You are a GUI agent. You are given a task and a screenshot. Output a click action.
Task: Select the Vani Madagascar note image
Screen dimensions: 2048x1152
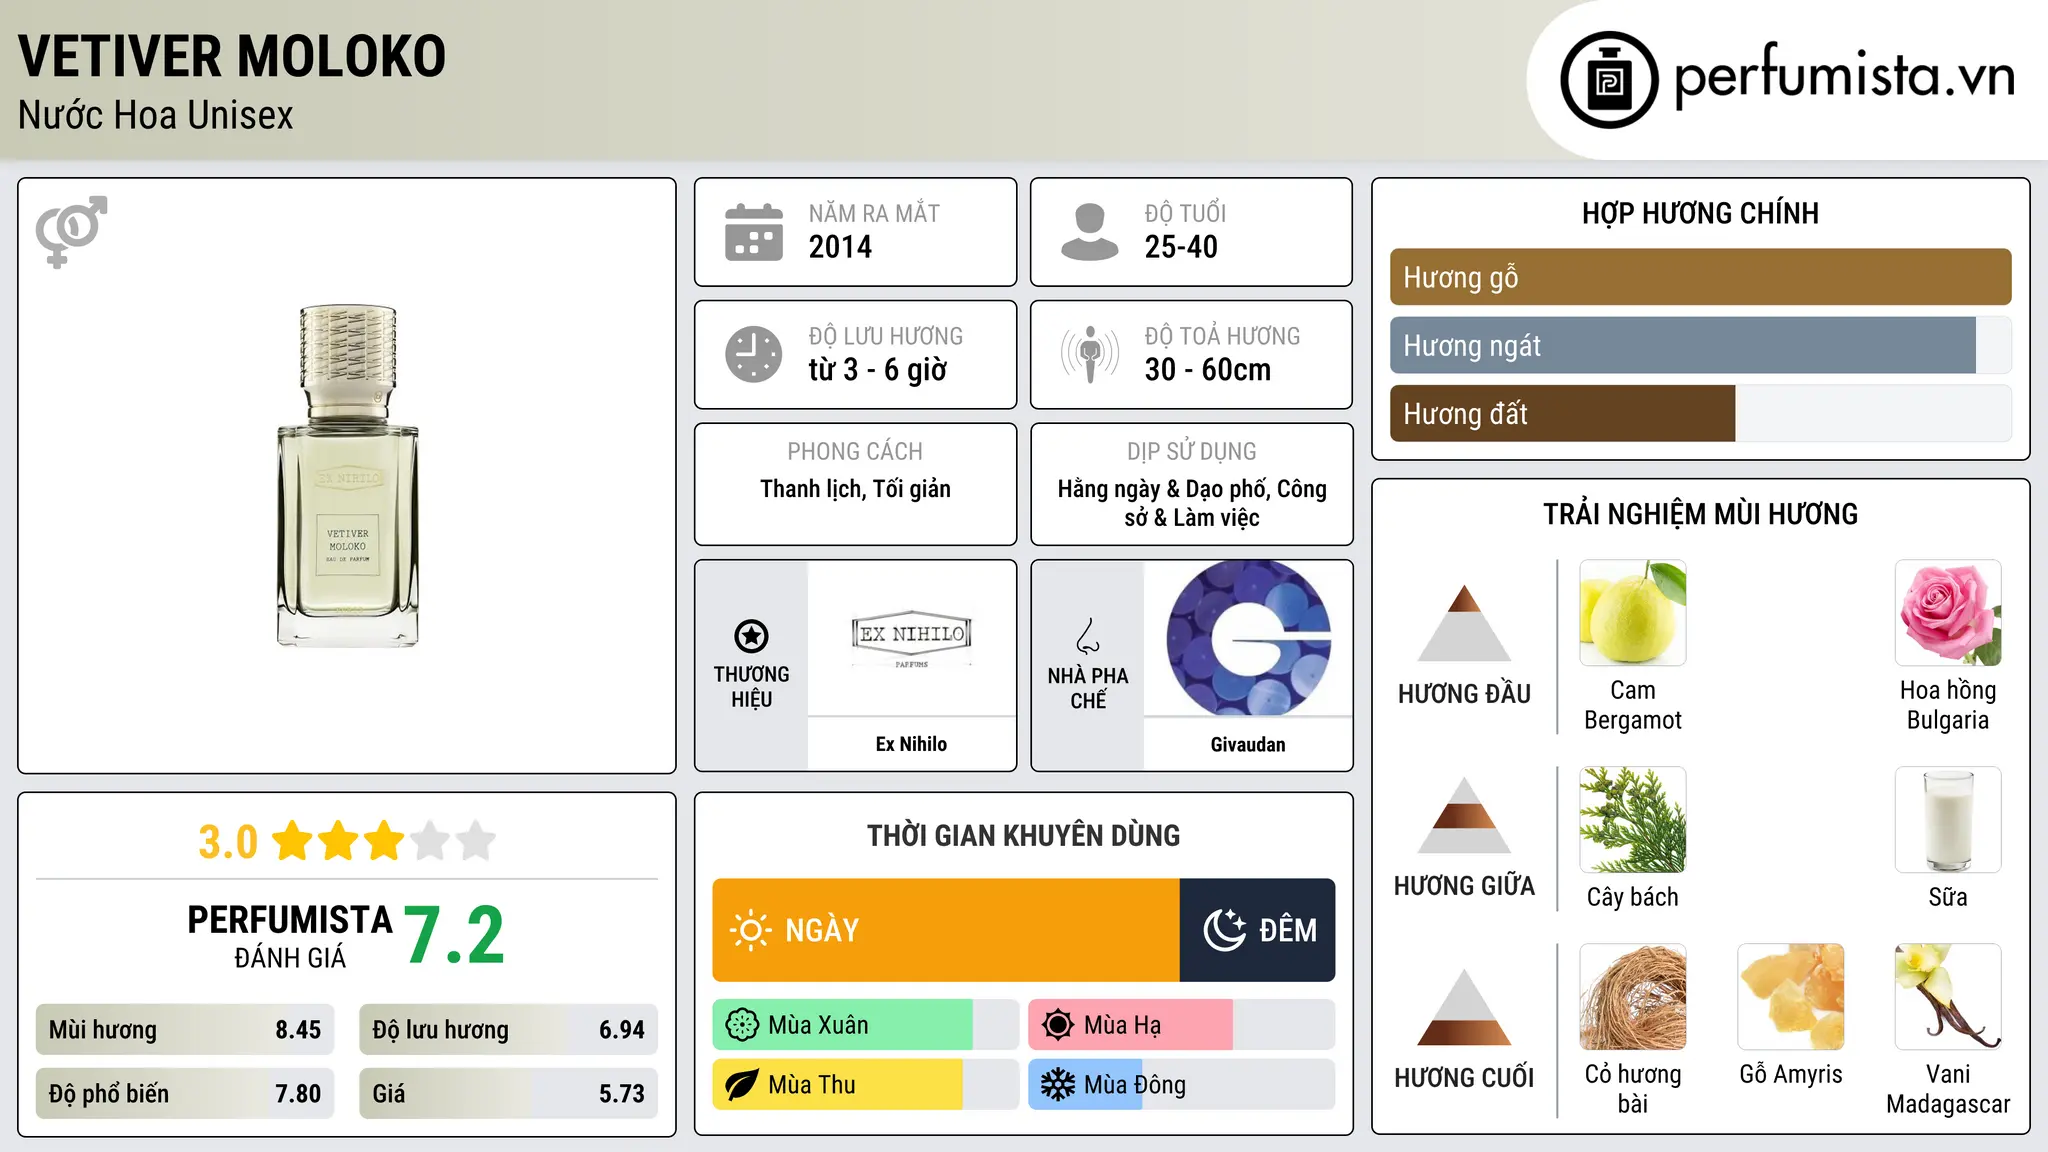click(1948, 997)
